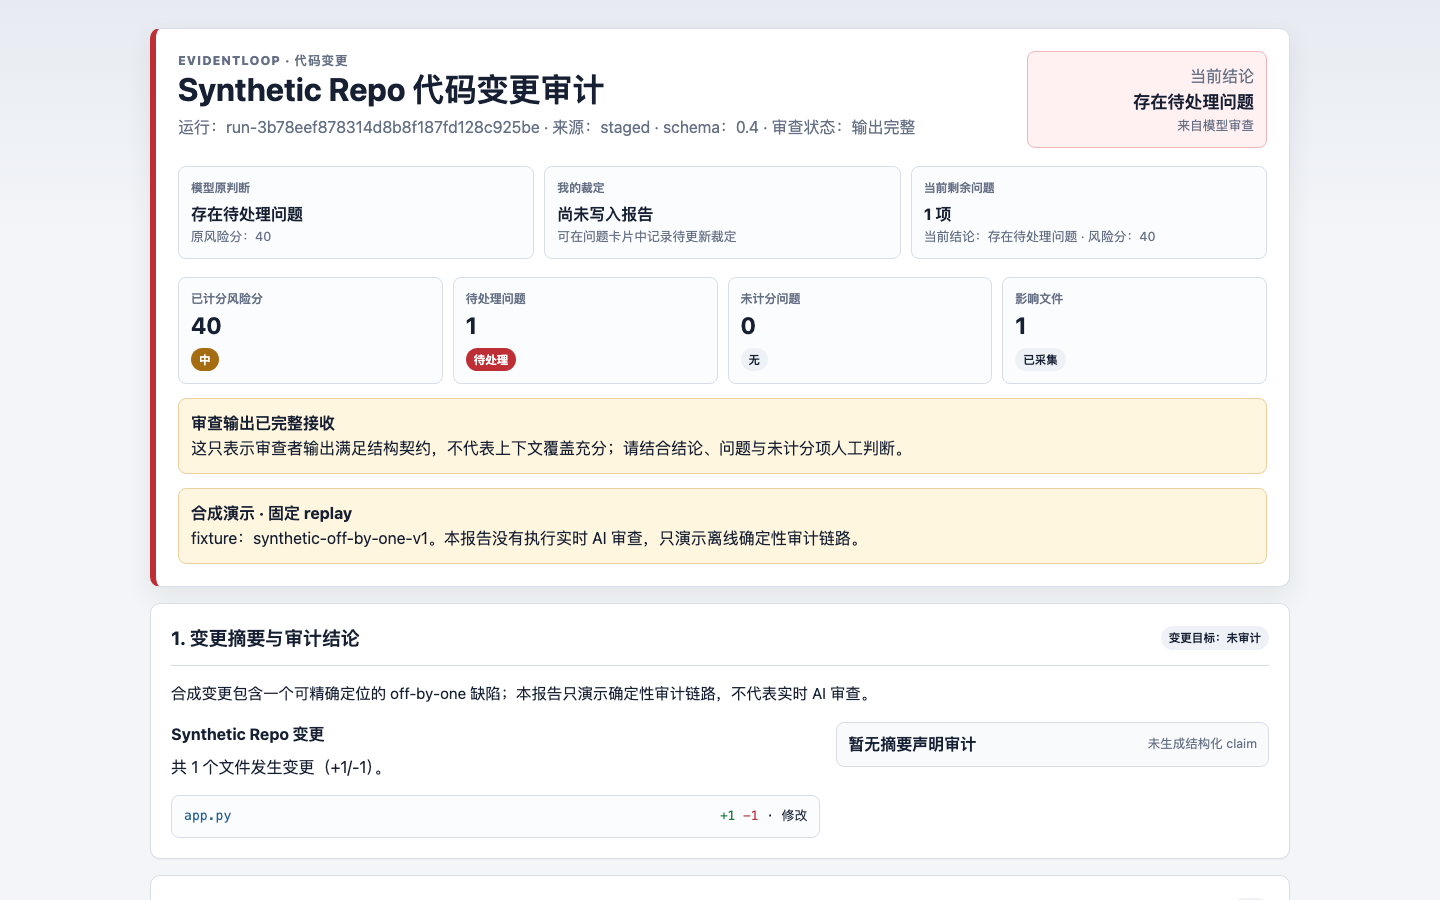Image resolution: width=1440 pixels, height=900 pixels.
Task: Click the 已采集 badge under 影响文件
Action: (1040, 360)
